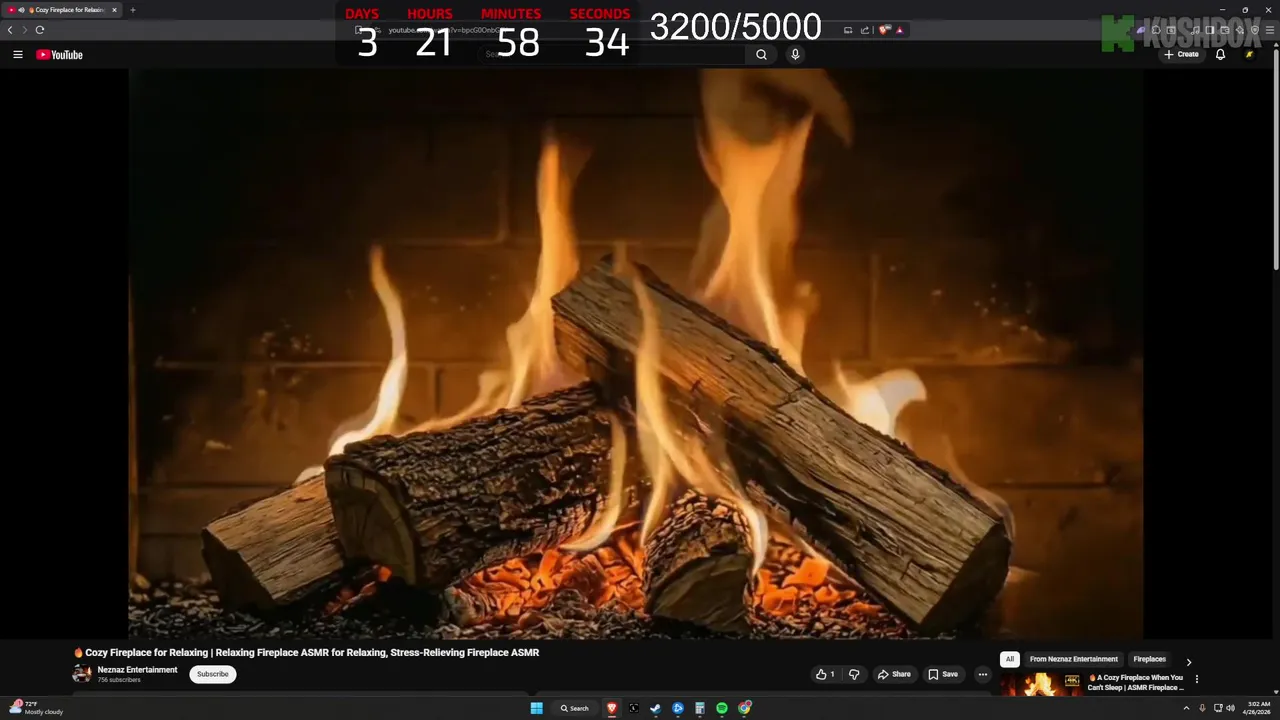
Task: Open Spotify from the taskbar
Action: pyautogui.click(x=722, y=708)
